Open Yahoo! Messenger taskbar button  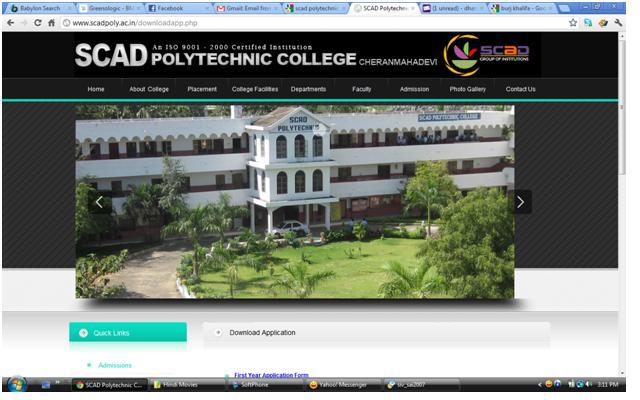pos(343,384)
